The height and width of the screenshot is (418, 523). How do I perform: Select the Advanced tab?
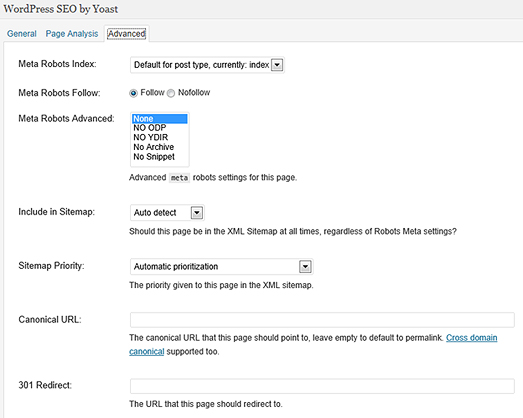126,34
